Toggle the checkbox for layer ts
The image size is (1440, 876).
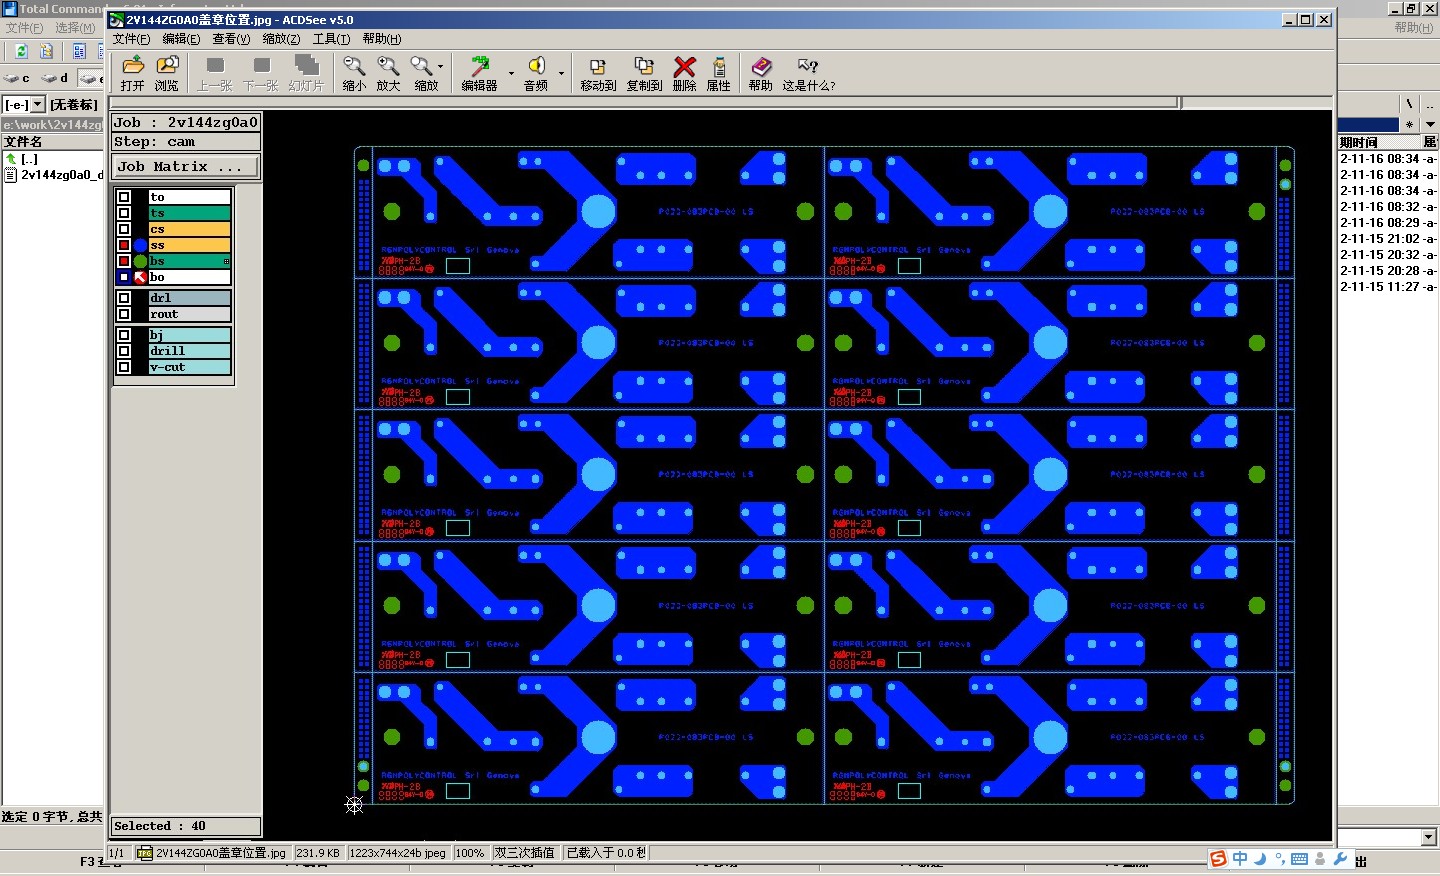[124, 213]
